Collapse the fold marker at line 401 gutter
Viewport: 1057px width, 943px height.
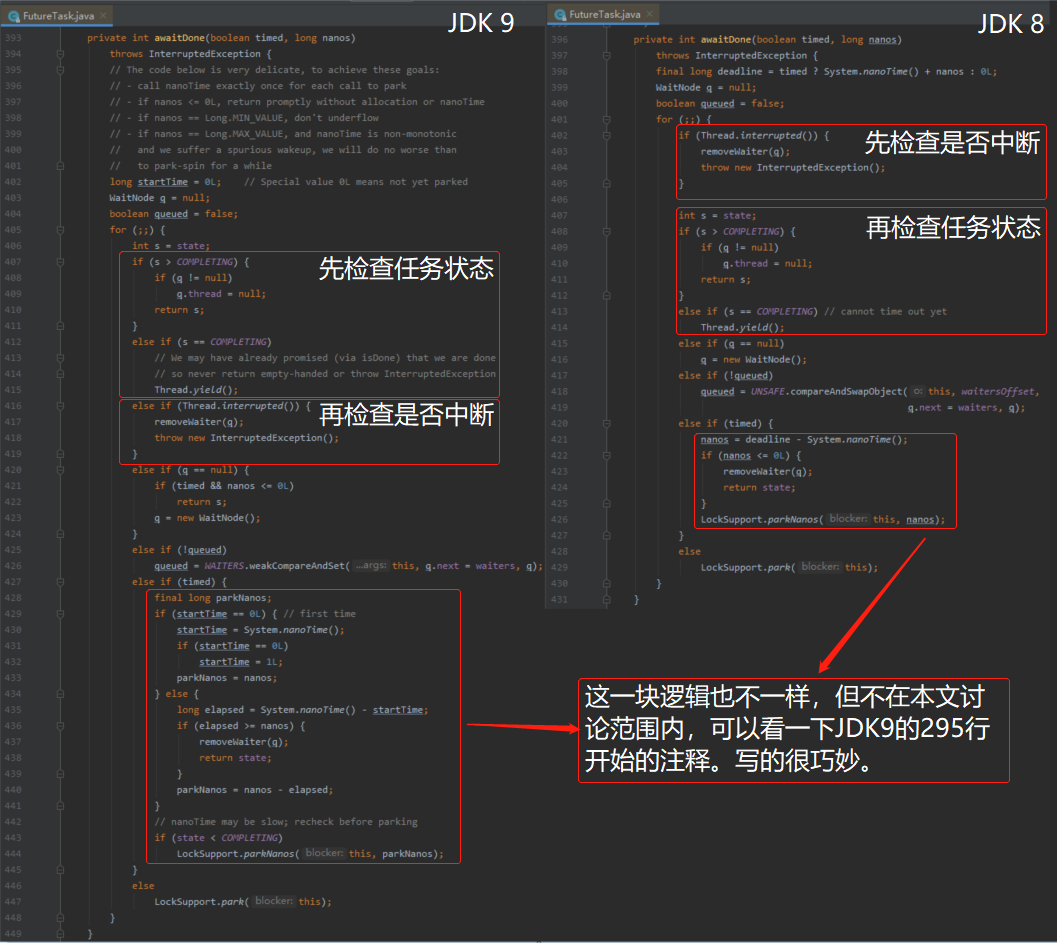point(61,165)
